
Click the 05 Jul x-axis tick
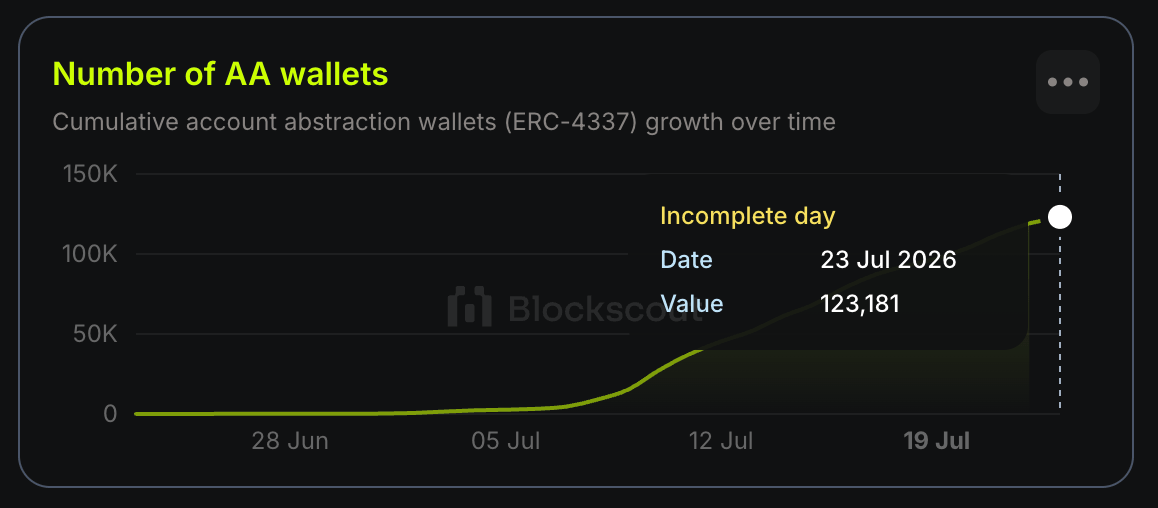click(506, 442)
